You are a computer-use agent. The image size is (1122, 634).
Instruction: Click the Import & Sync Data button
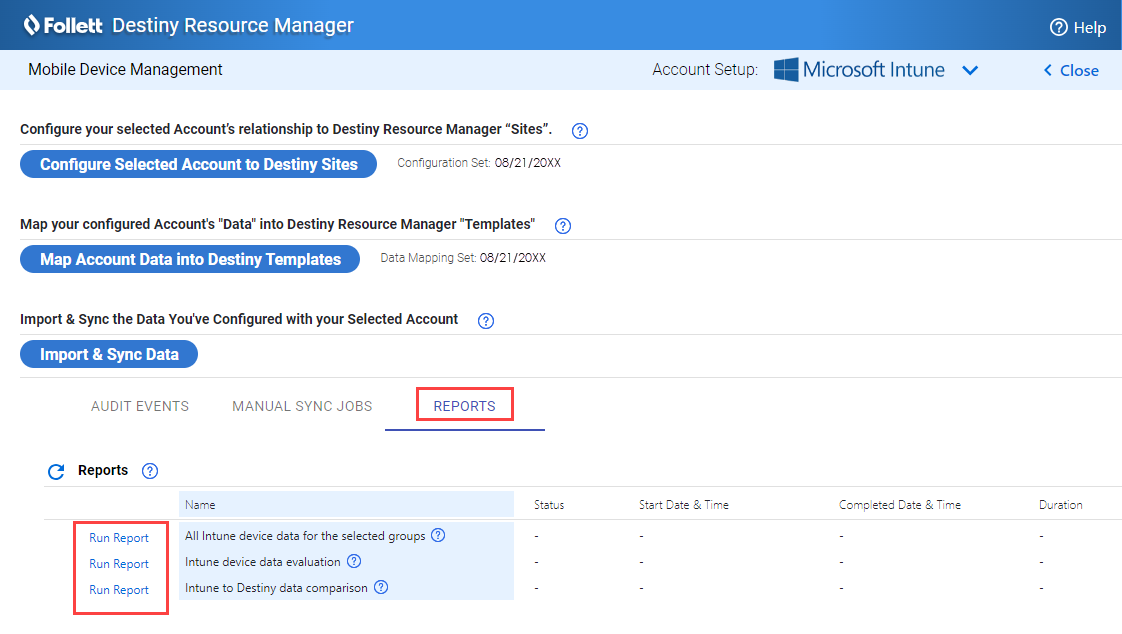tap(108, 353)
